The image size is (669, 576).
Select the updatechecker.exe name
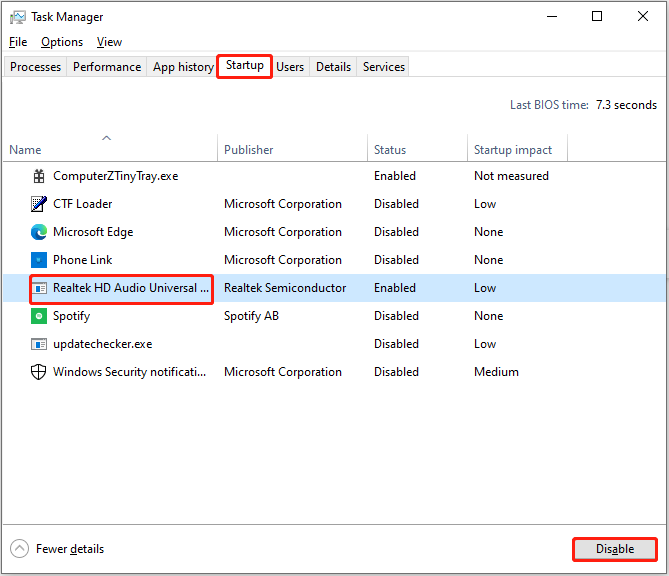click(x=103, y=344)
